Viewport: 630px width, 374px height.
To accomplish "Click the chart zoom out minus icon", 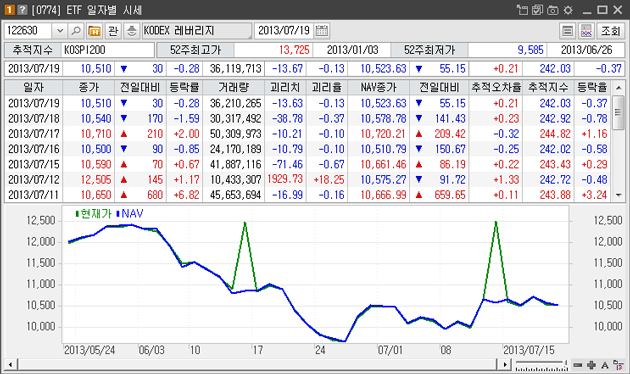I will click(578, 365).
